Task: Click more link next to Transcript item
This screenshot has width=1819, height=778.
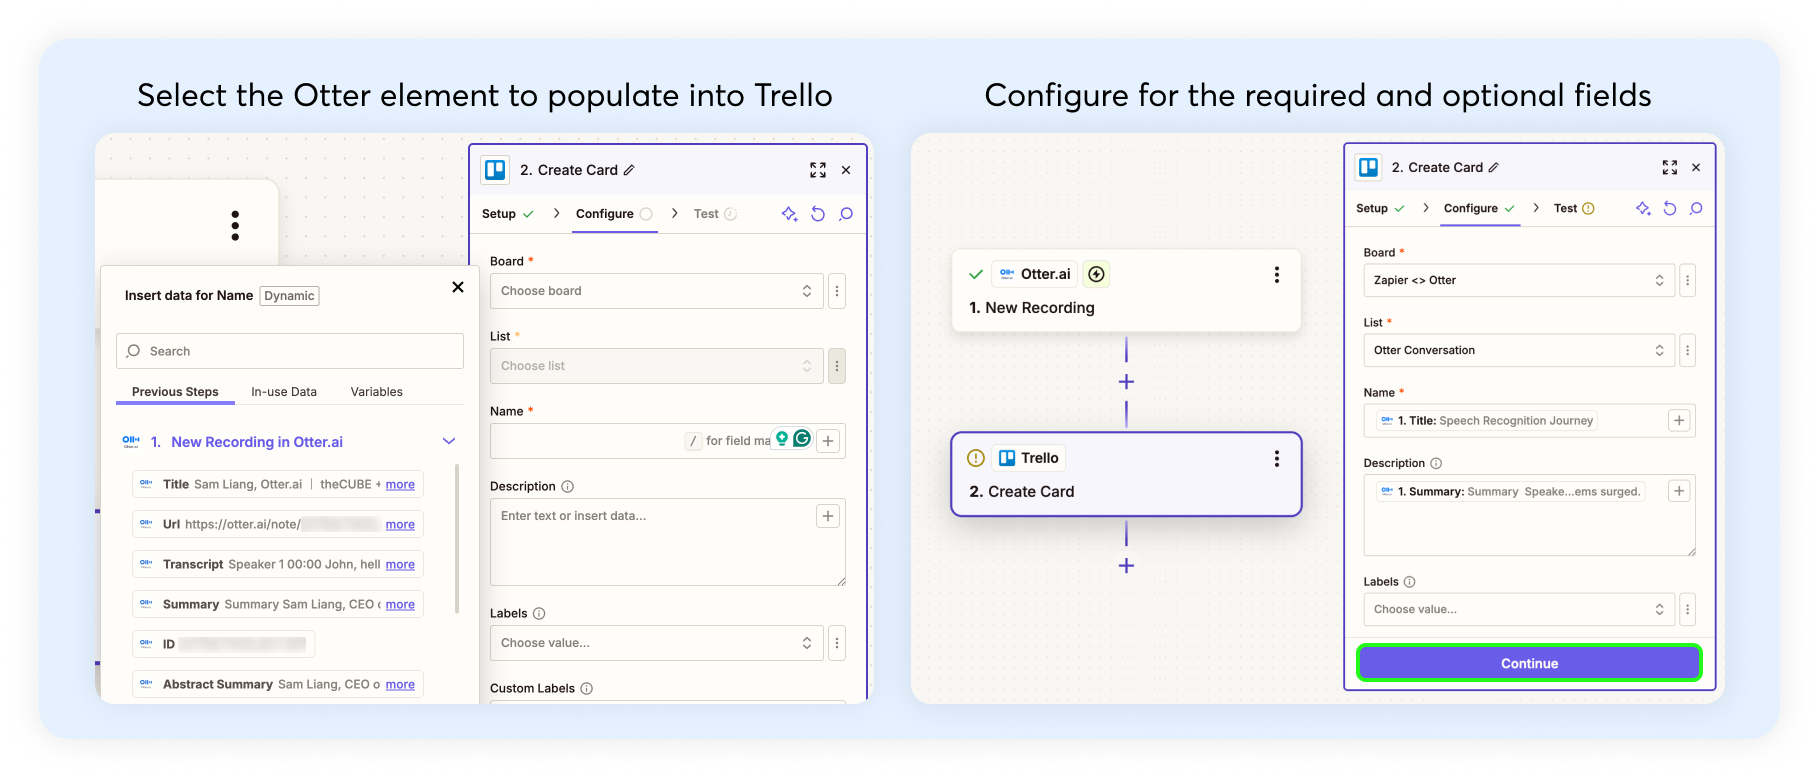Action: click(x=400, y=565)
